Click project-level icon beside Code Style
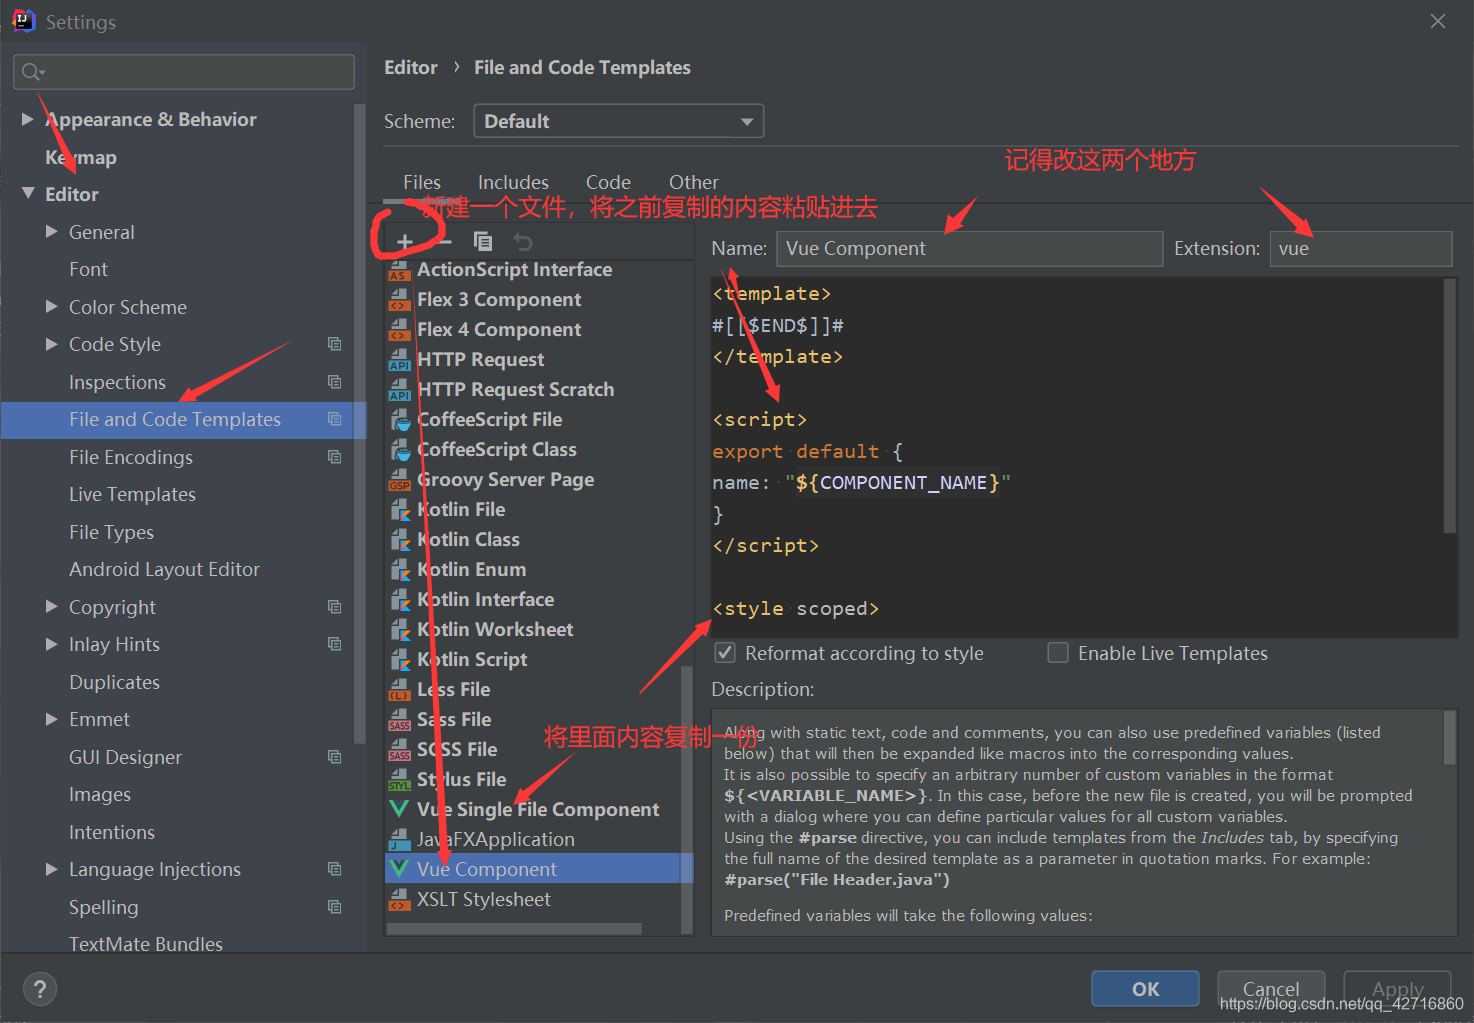Viewport: 1474px width, 1023px height. [x=335, y=344]
